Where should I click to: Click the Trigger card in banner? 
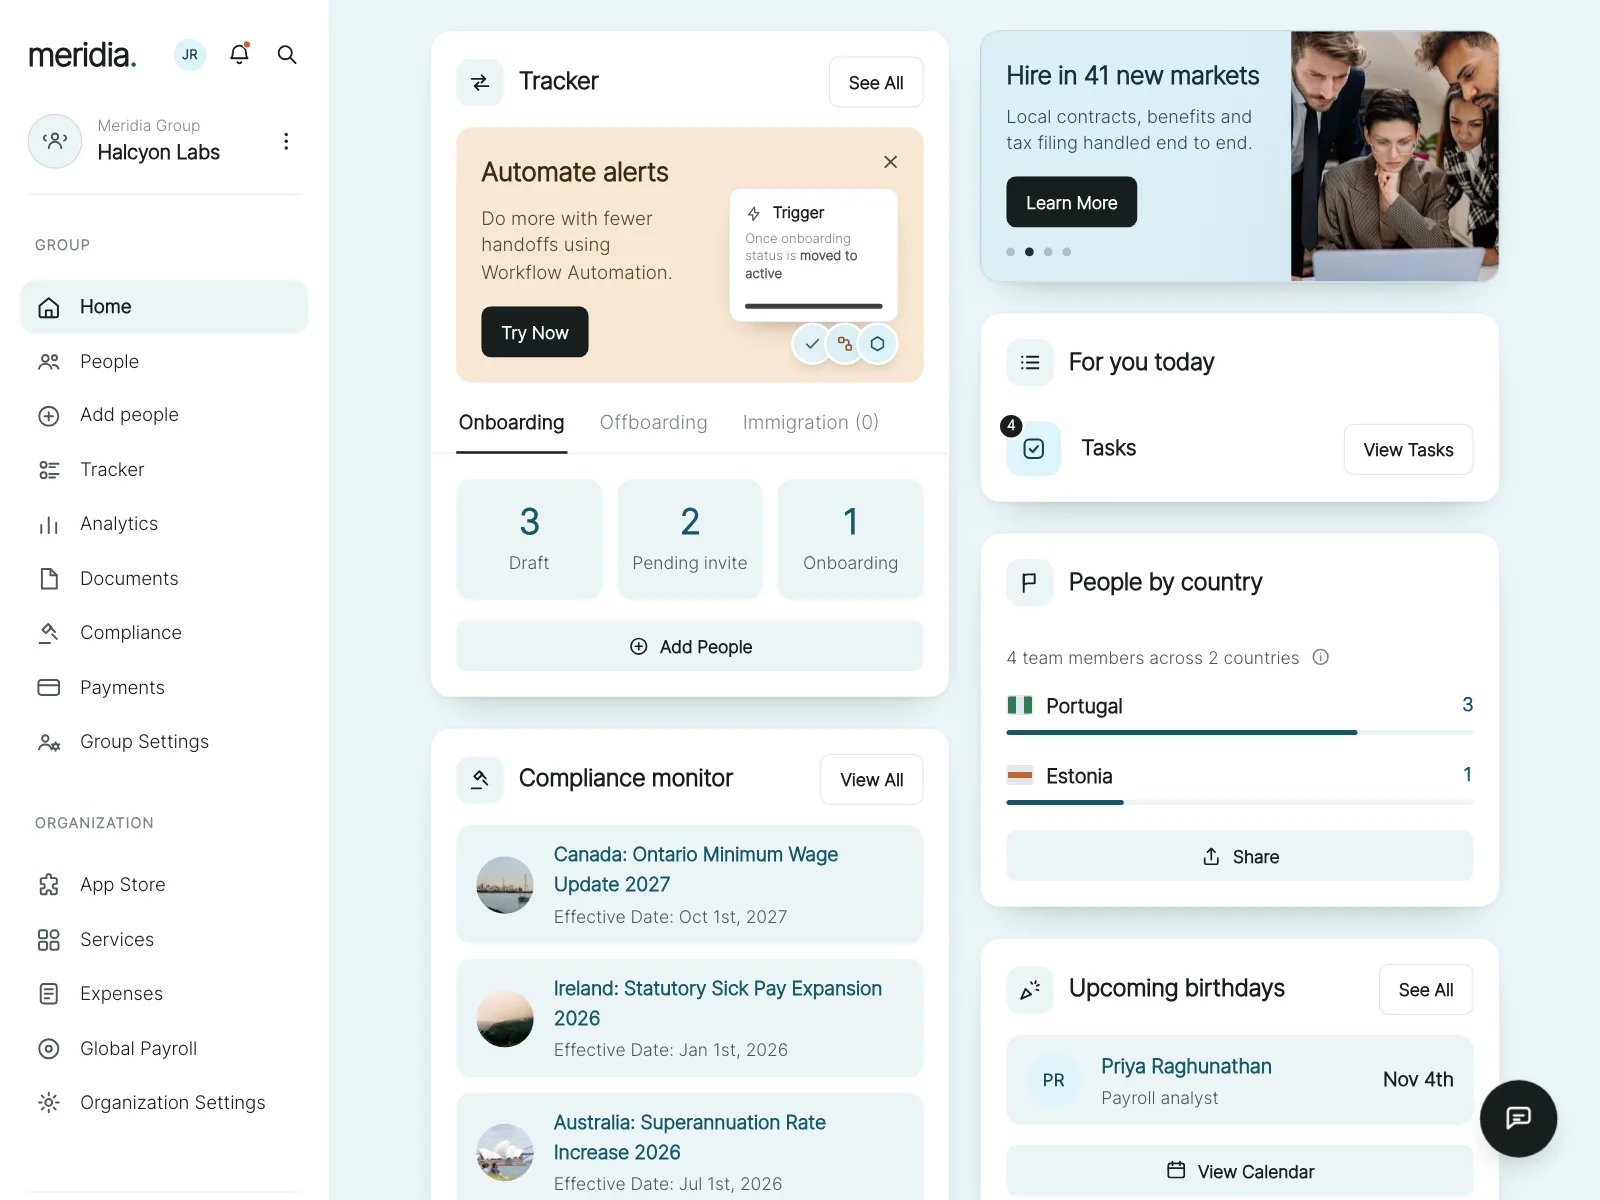tap(814, 255)
